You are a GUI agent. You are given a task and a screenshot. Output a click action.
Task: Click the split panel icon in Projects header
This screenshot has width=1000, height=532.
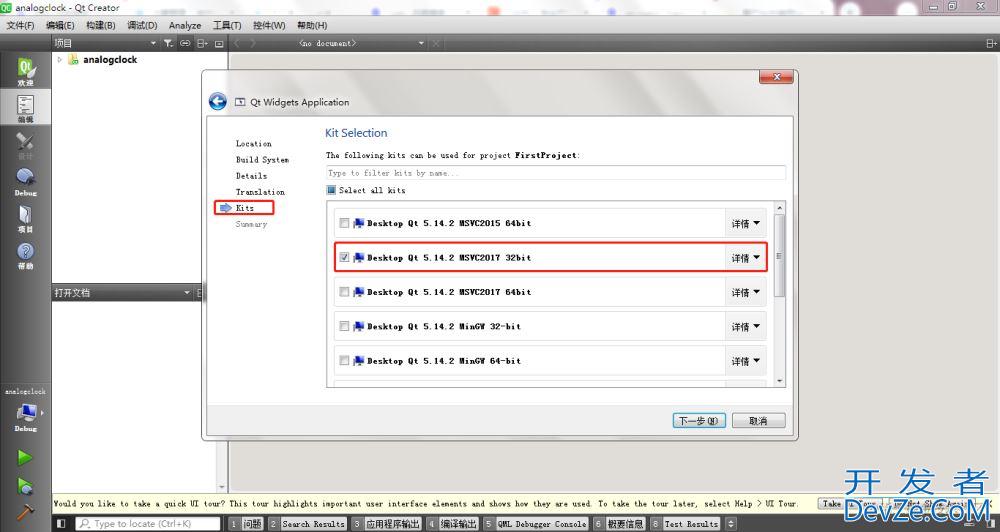tap(202, 43)
